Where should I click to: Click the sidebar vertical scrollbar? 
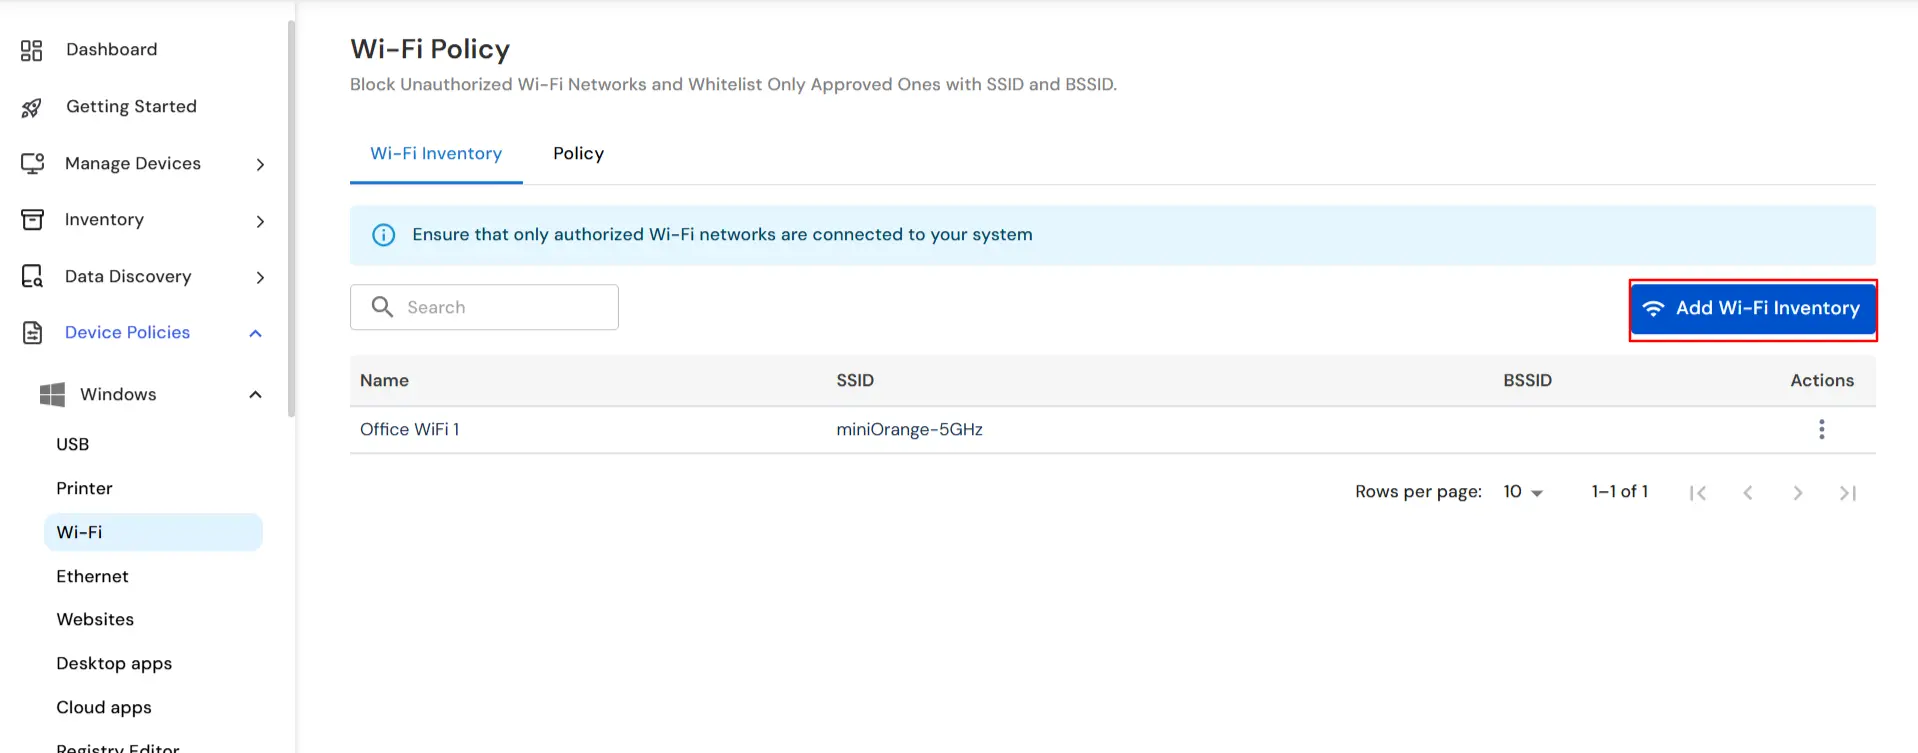(291, 218)
